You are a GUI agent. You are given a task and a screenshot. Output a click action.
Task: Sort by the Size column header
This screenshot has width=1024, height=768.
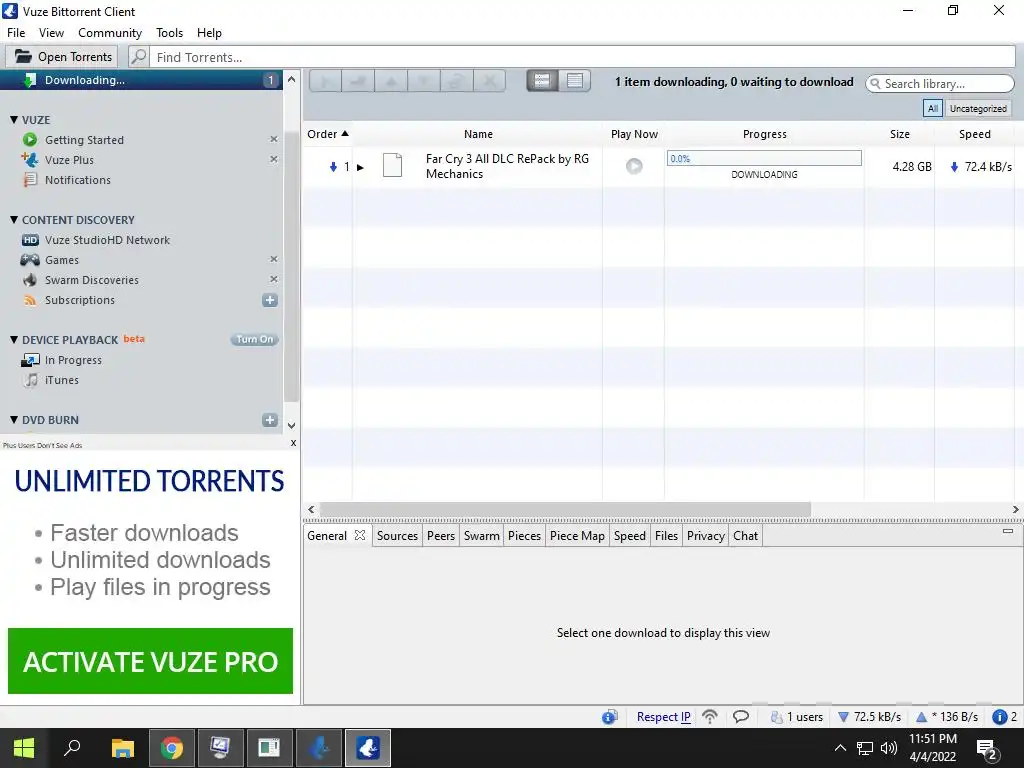click(x=899, y=134)
